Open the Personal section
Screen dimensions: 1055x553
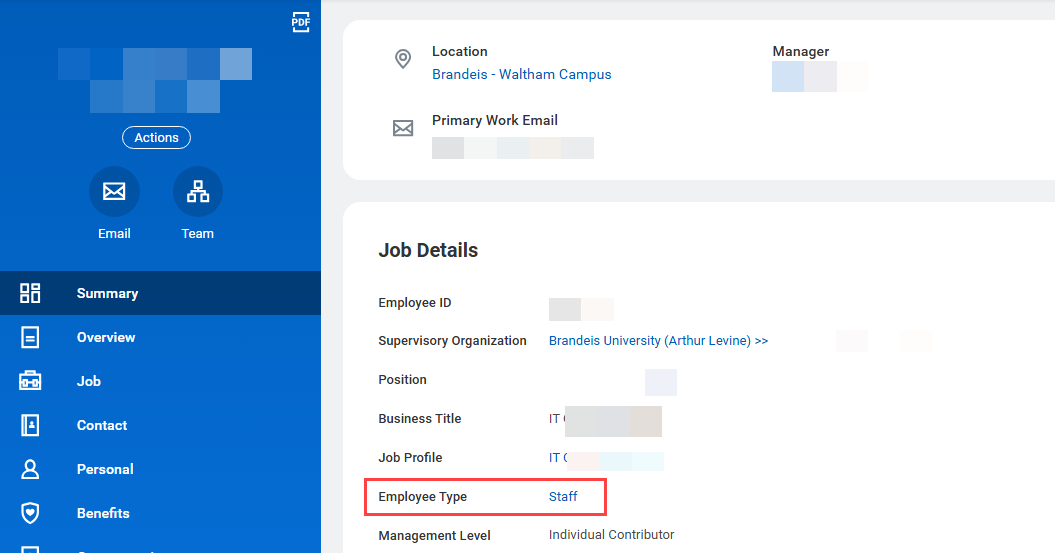click(160, 469)
